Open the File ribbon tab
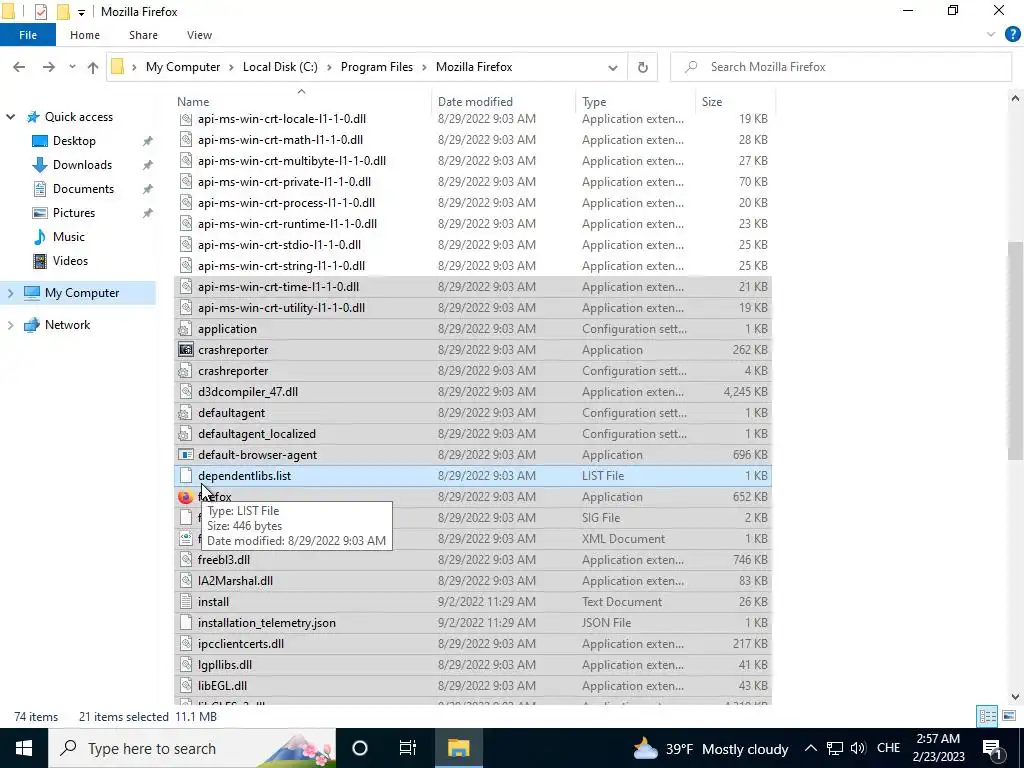This screenshot has width=1024, height=768. pos(27,35)
